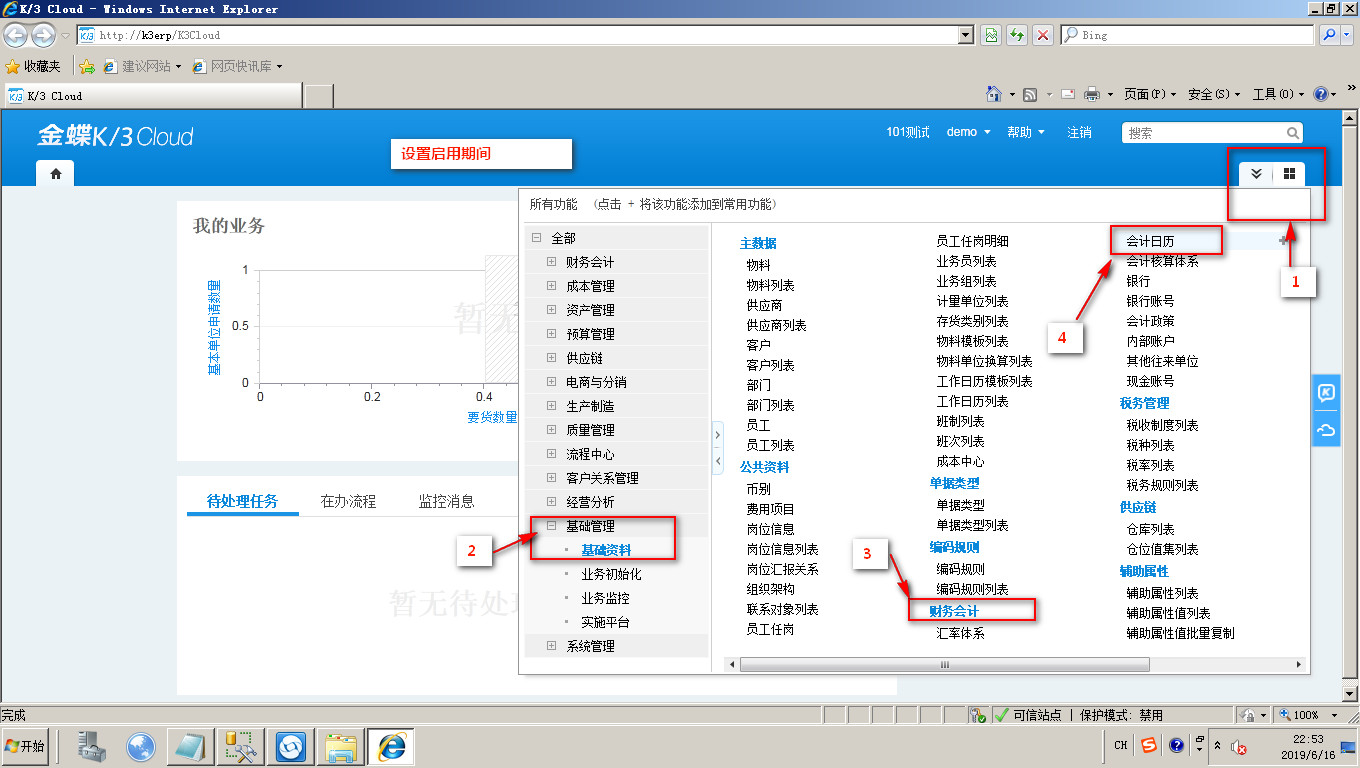
Task: Open the cloud icon on right sidebar
Action: pos(1326,430)
